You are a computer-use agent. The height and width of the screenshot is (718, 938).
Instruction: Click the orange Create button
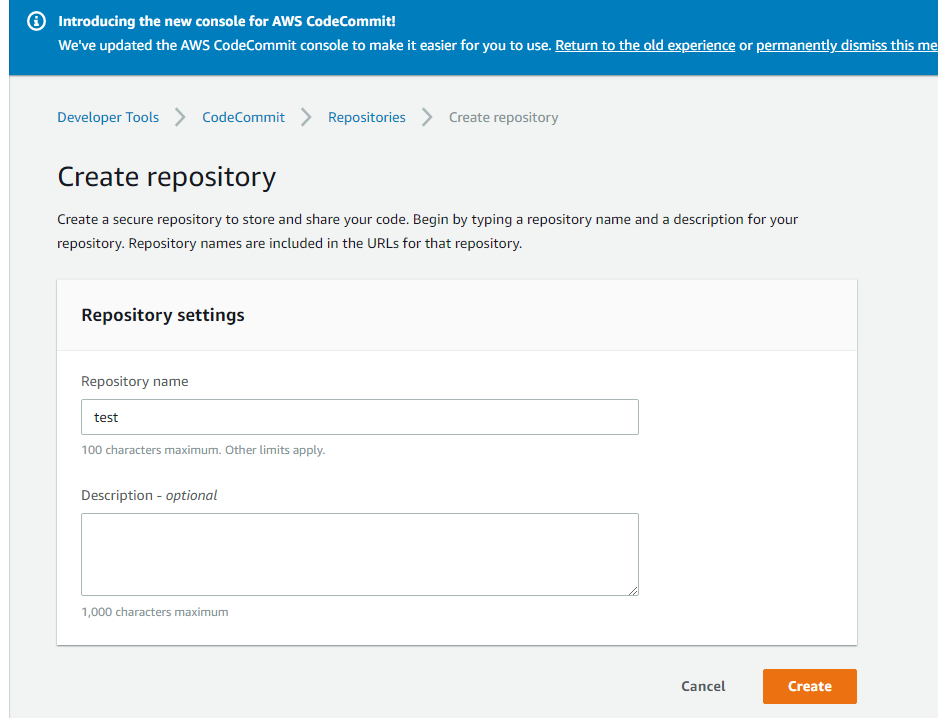click(x=809, y=686)
